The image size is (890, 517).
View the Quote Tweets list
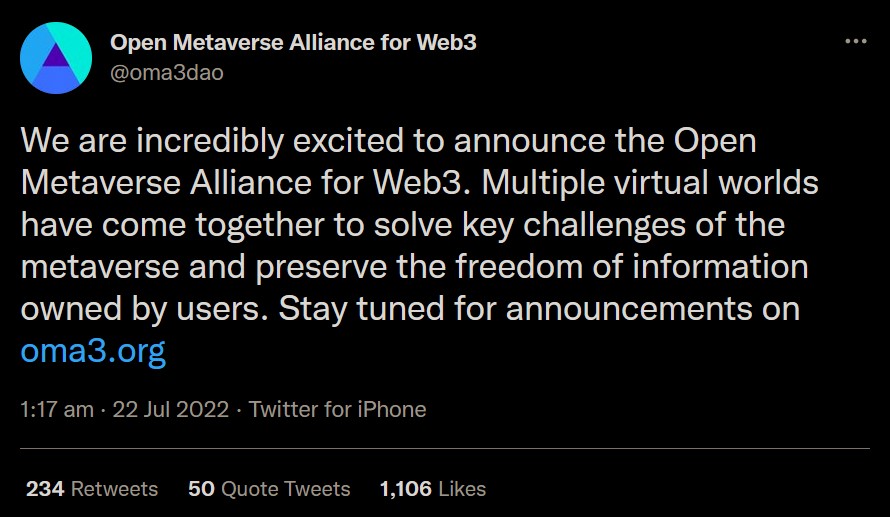tap(269, 489)
